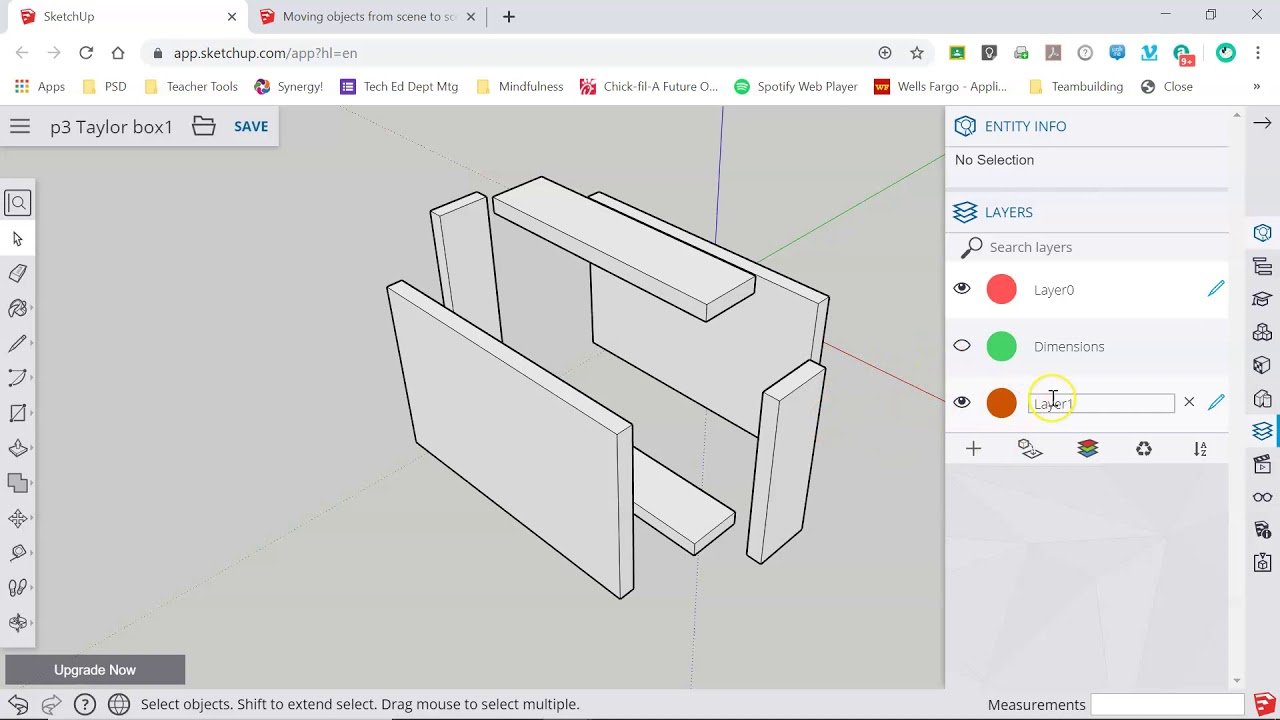Select the Eraser tool

point(18,273)
